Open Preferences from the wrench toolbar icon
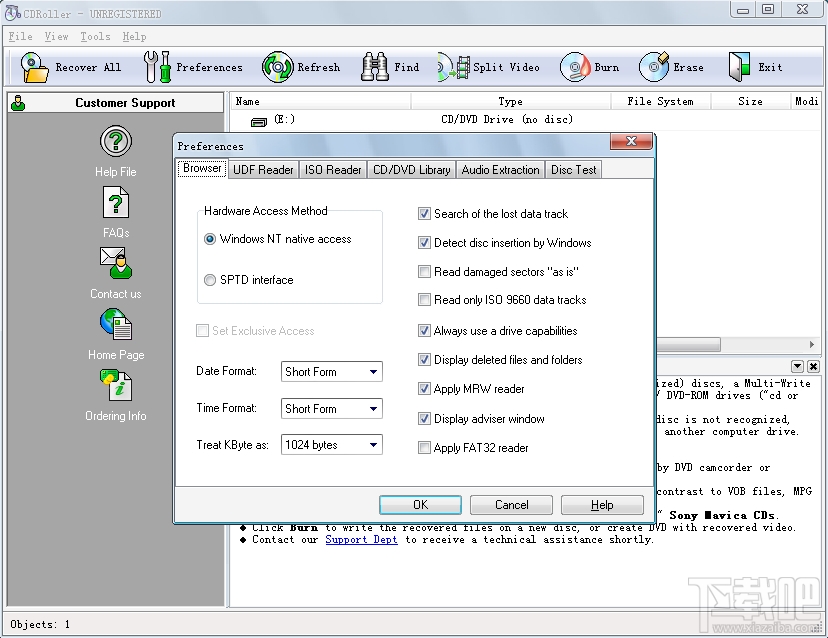Viewport: 828px width, 638px height. [157, 67]
